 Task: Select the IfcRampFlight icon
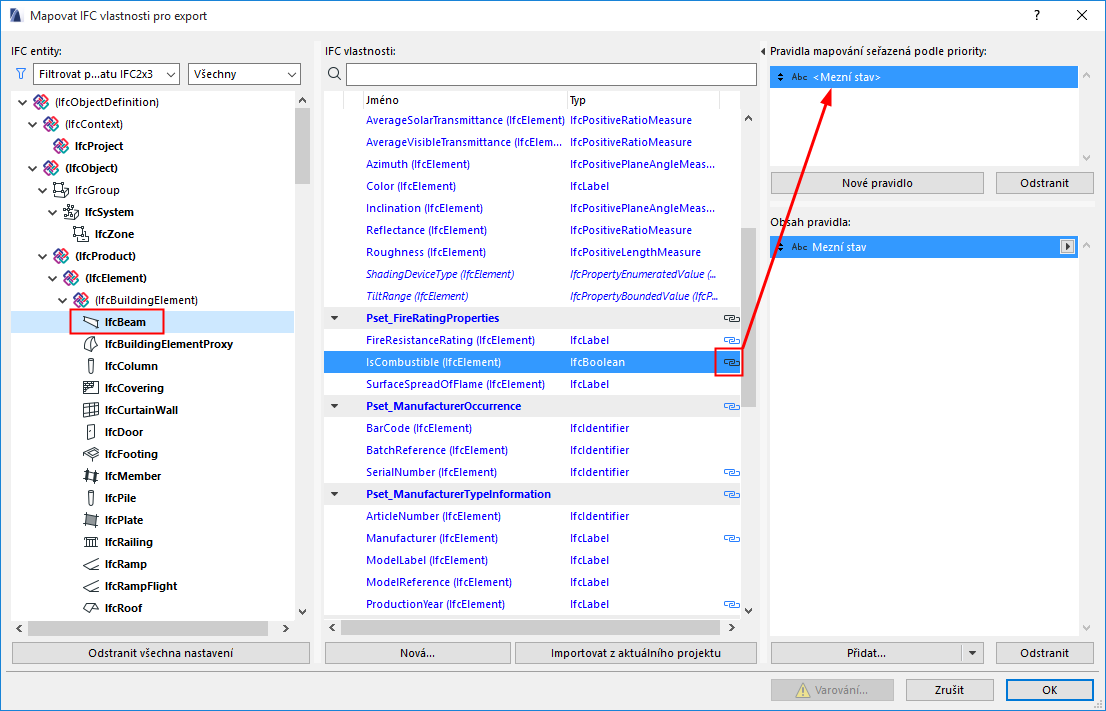point(90,586)
